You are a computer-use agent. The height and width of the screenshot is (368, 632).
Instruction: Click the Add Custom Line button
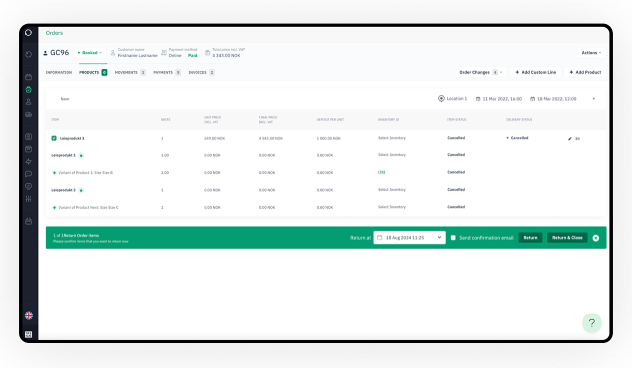click(x=536, y=72)
